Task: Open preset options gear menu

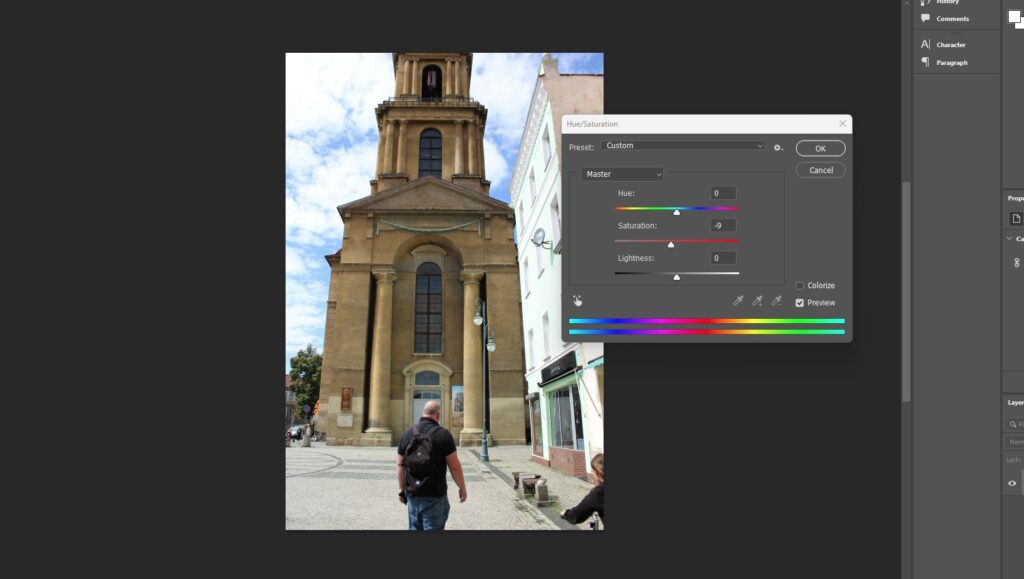Action: 778,148
